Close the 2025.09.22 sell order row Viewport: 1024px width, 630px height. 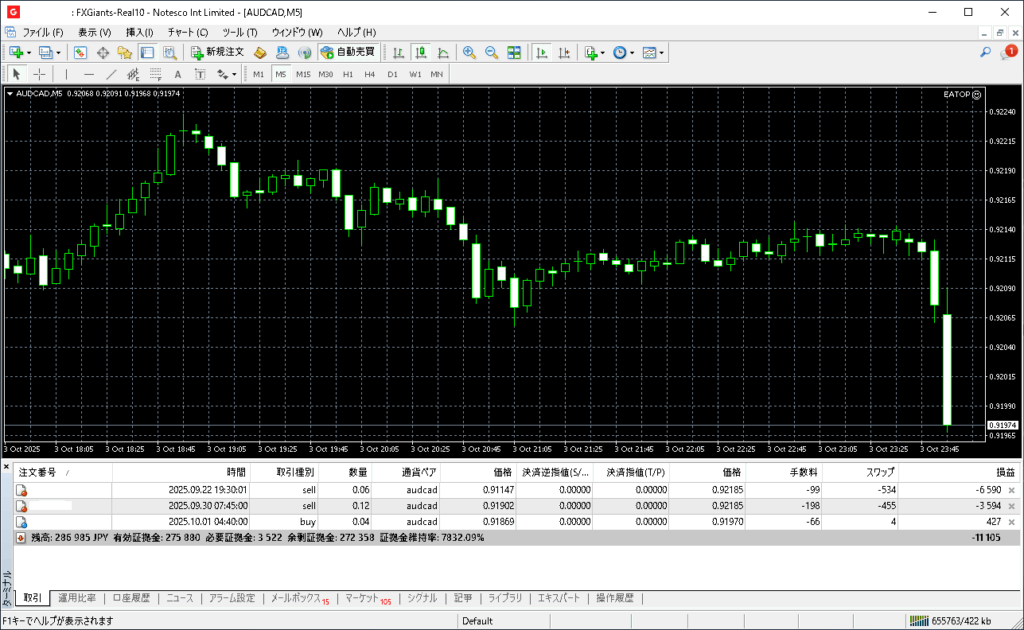point(1011,490)
